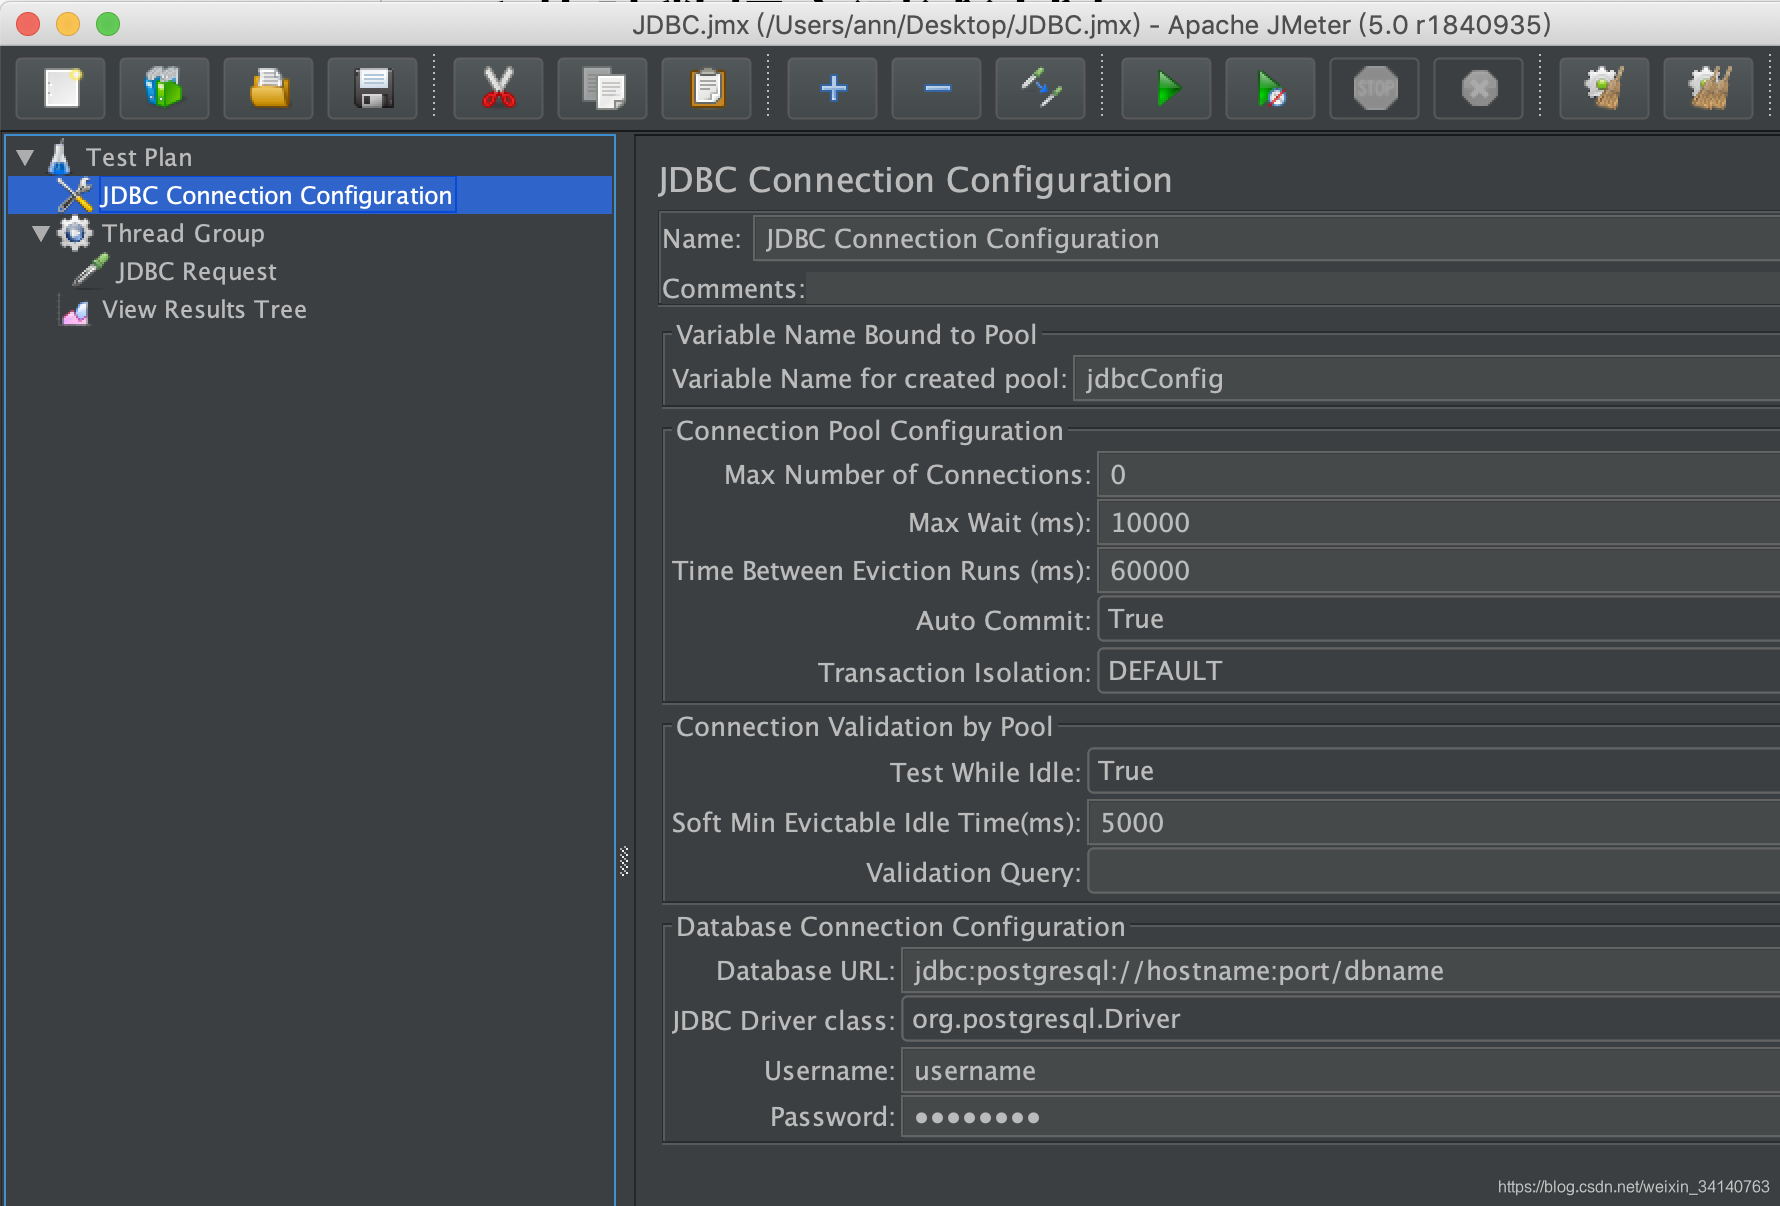Click the Shutdown X icon
This screenshot has width=1780, height=1206.
pyautogui.click(x=1479, y=89)
